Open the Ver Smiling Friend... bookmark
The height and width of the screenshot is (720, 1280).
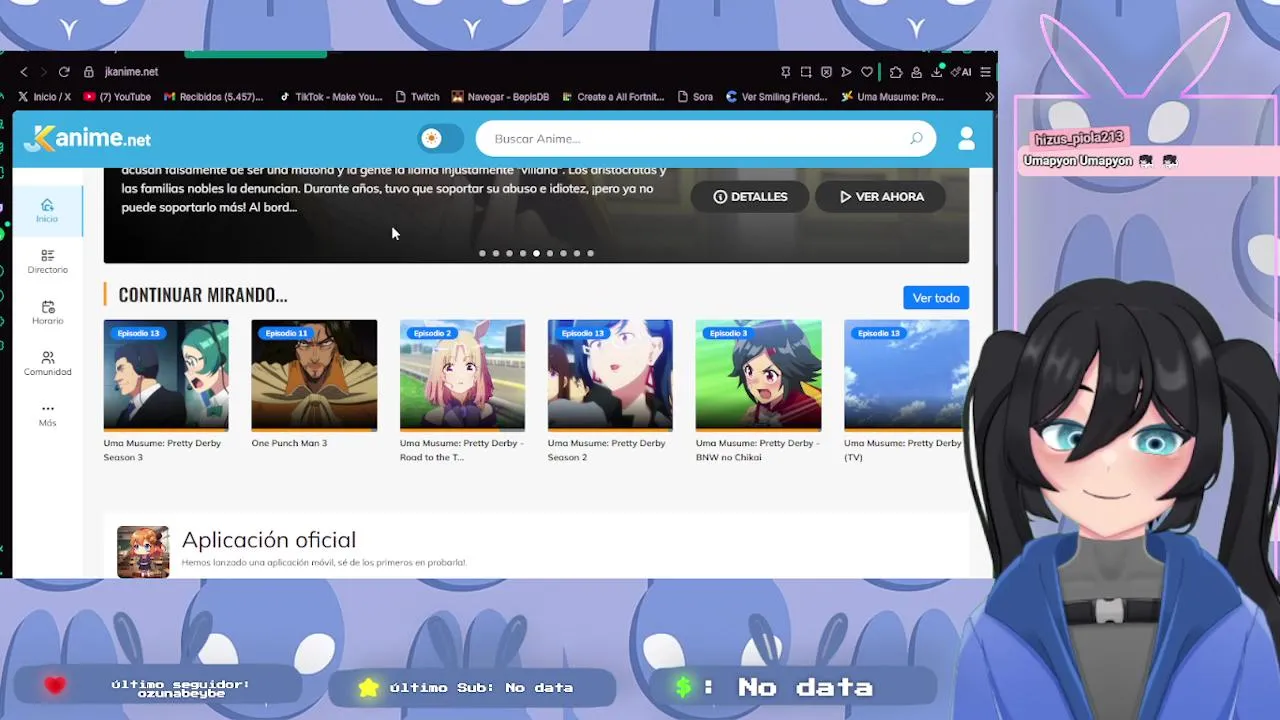777,97
